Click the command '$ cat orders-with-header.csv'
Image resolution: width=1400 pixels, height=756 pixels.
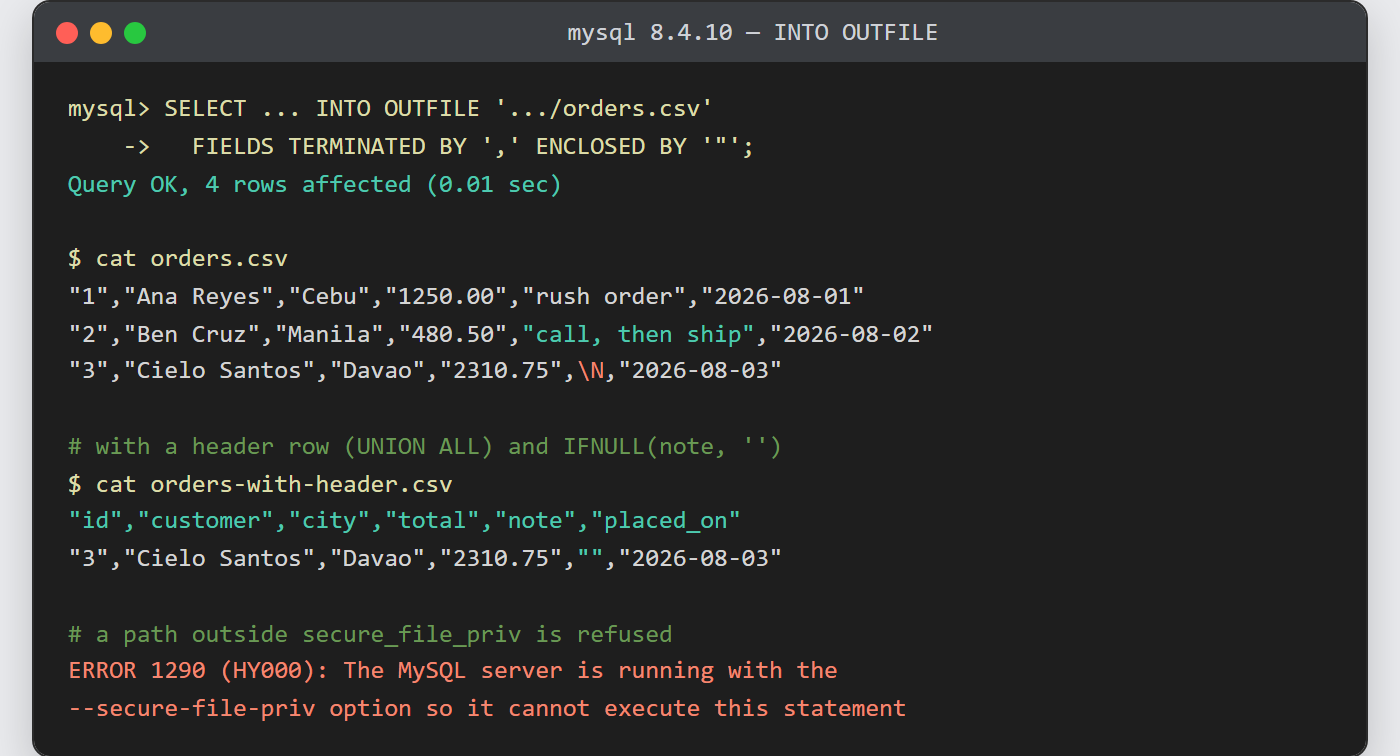[260, 485]
